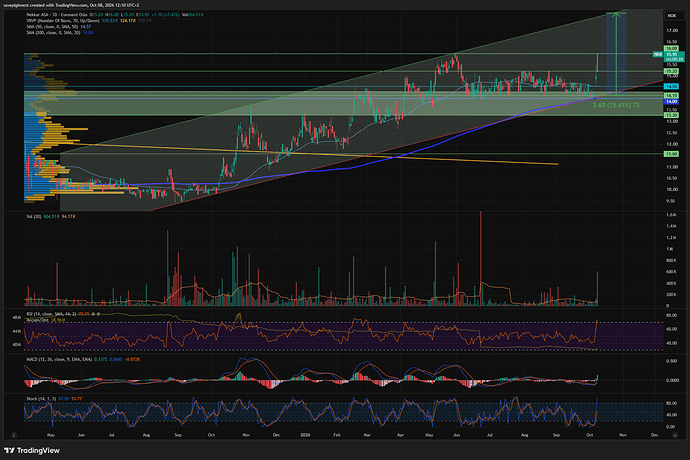Image resolution: width=690 pixels, height=460 pixels.
Task: Click the 0.0000 MACD axis value
Action: coord(672,380)
